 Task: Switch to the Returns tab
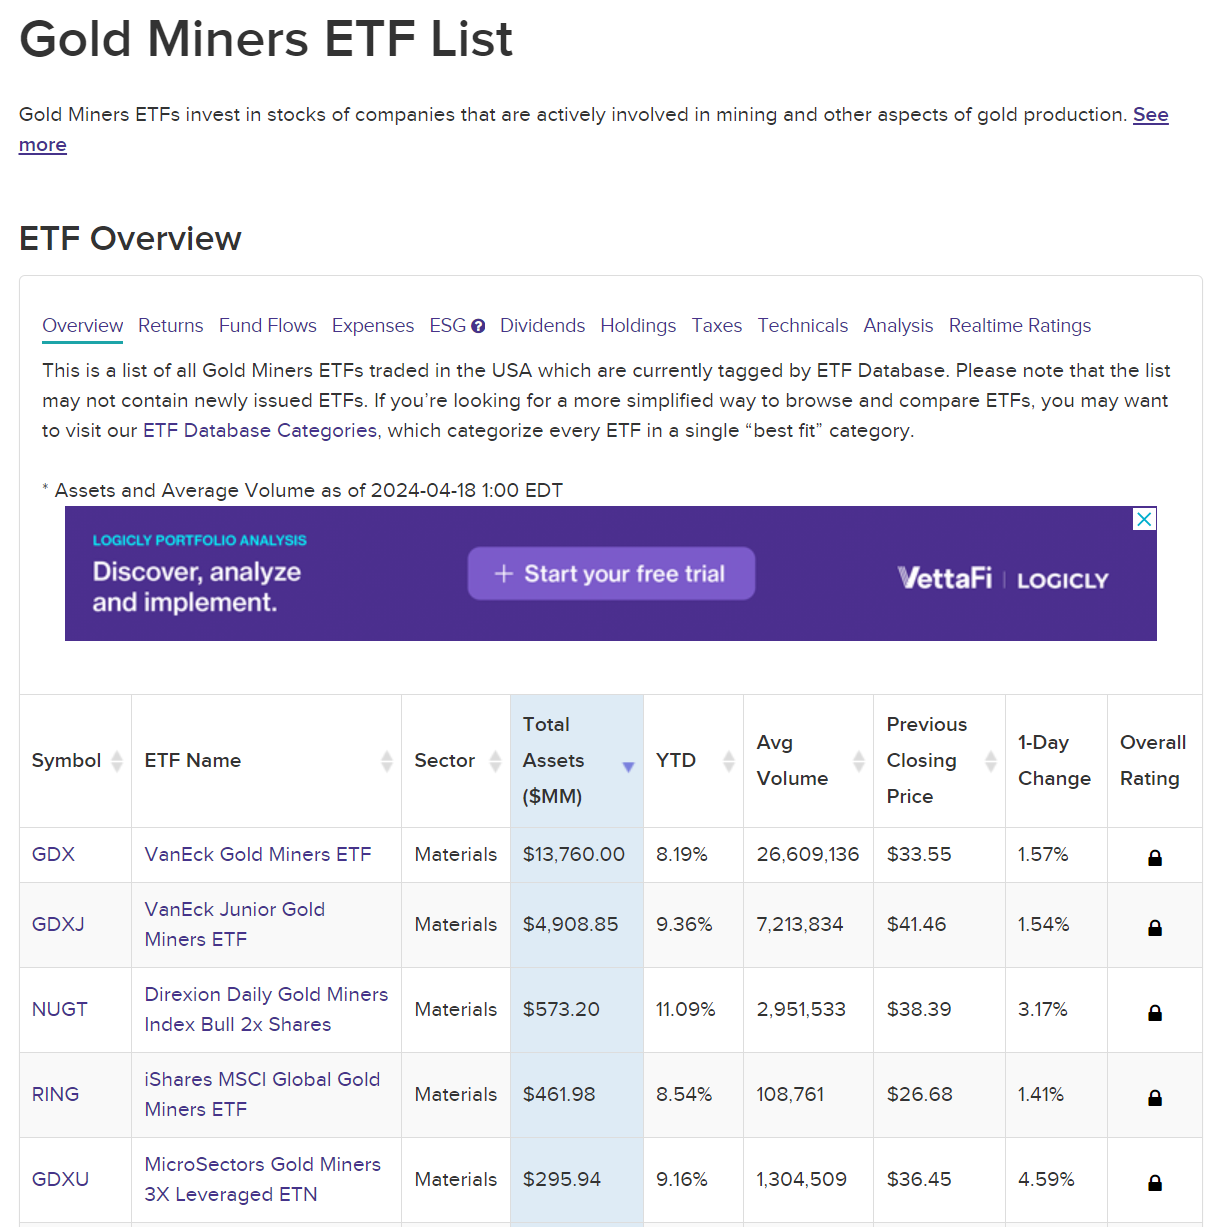170,325
